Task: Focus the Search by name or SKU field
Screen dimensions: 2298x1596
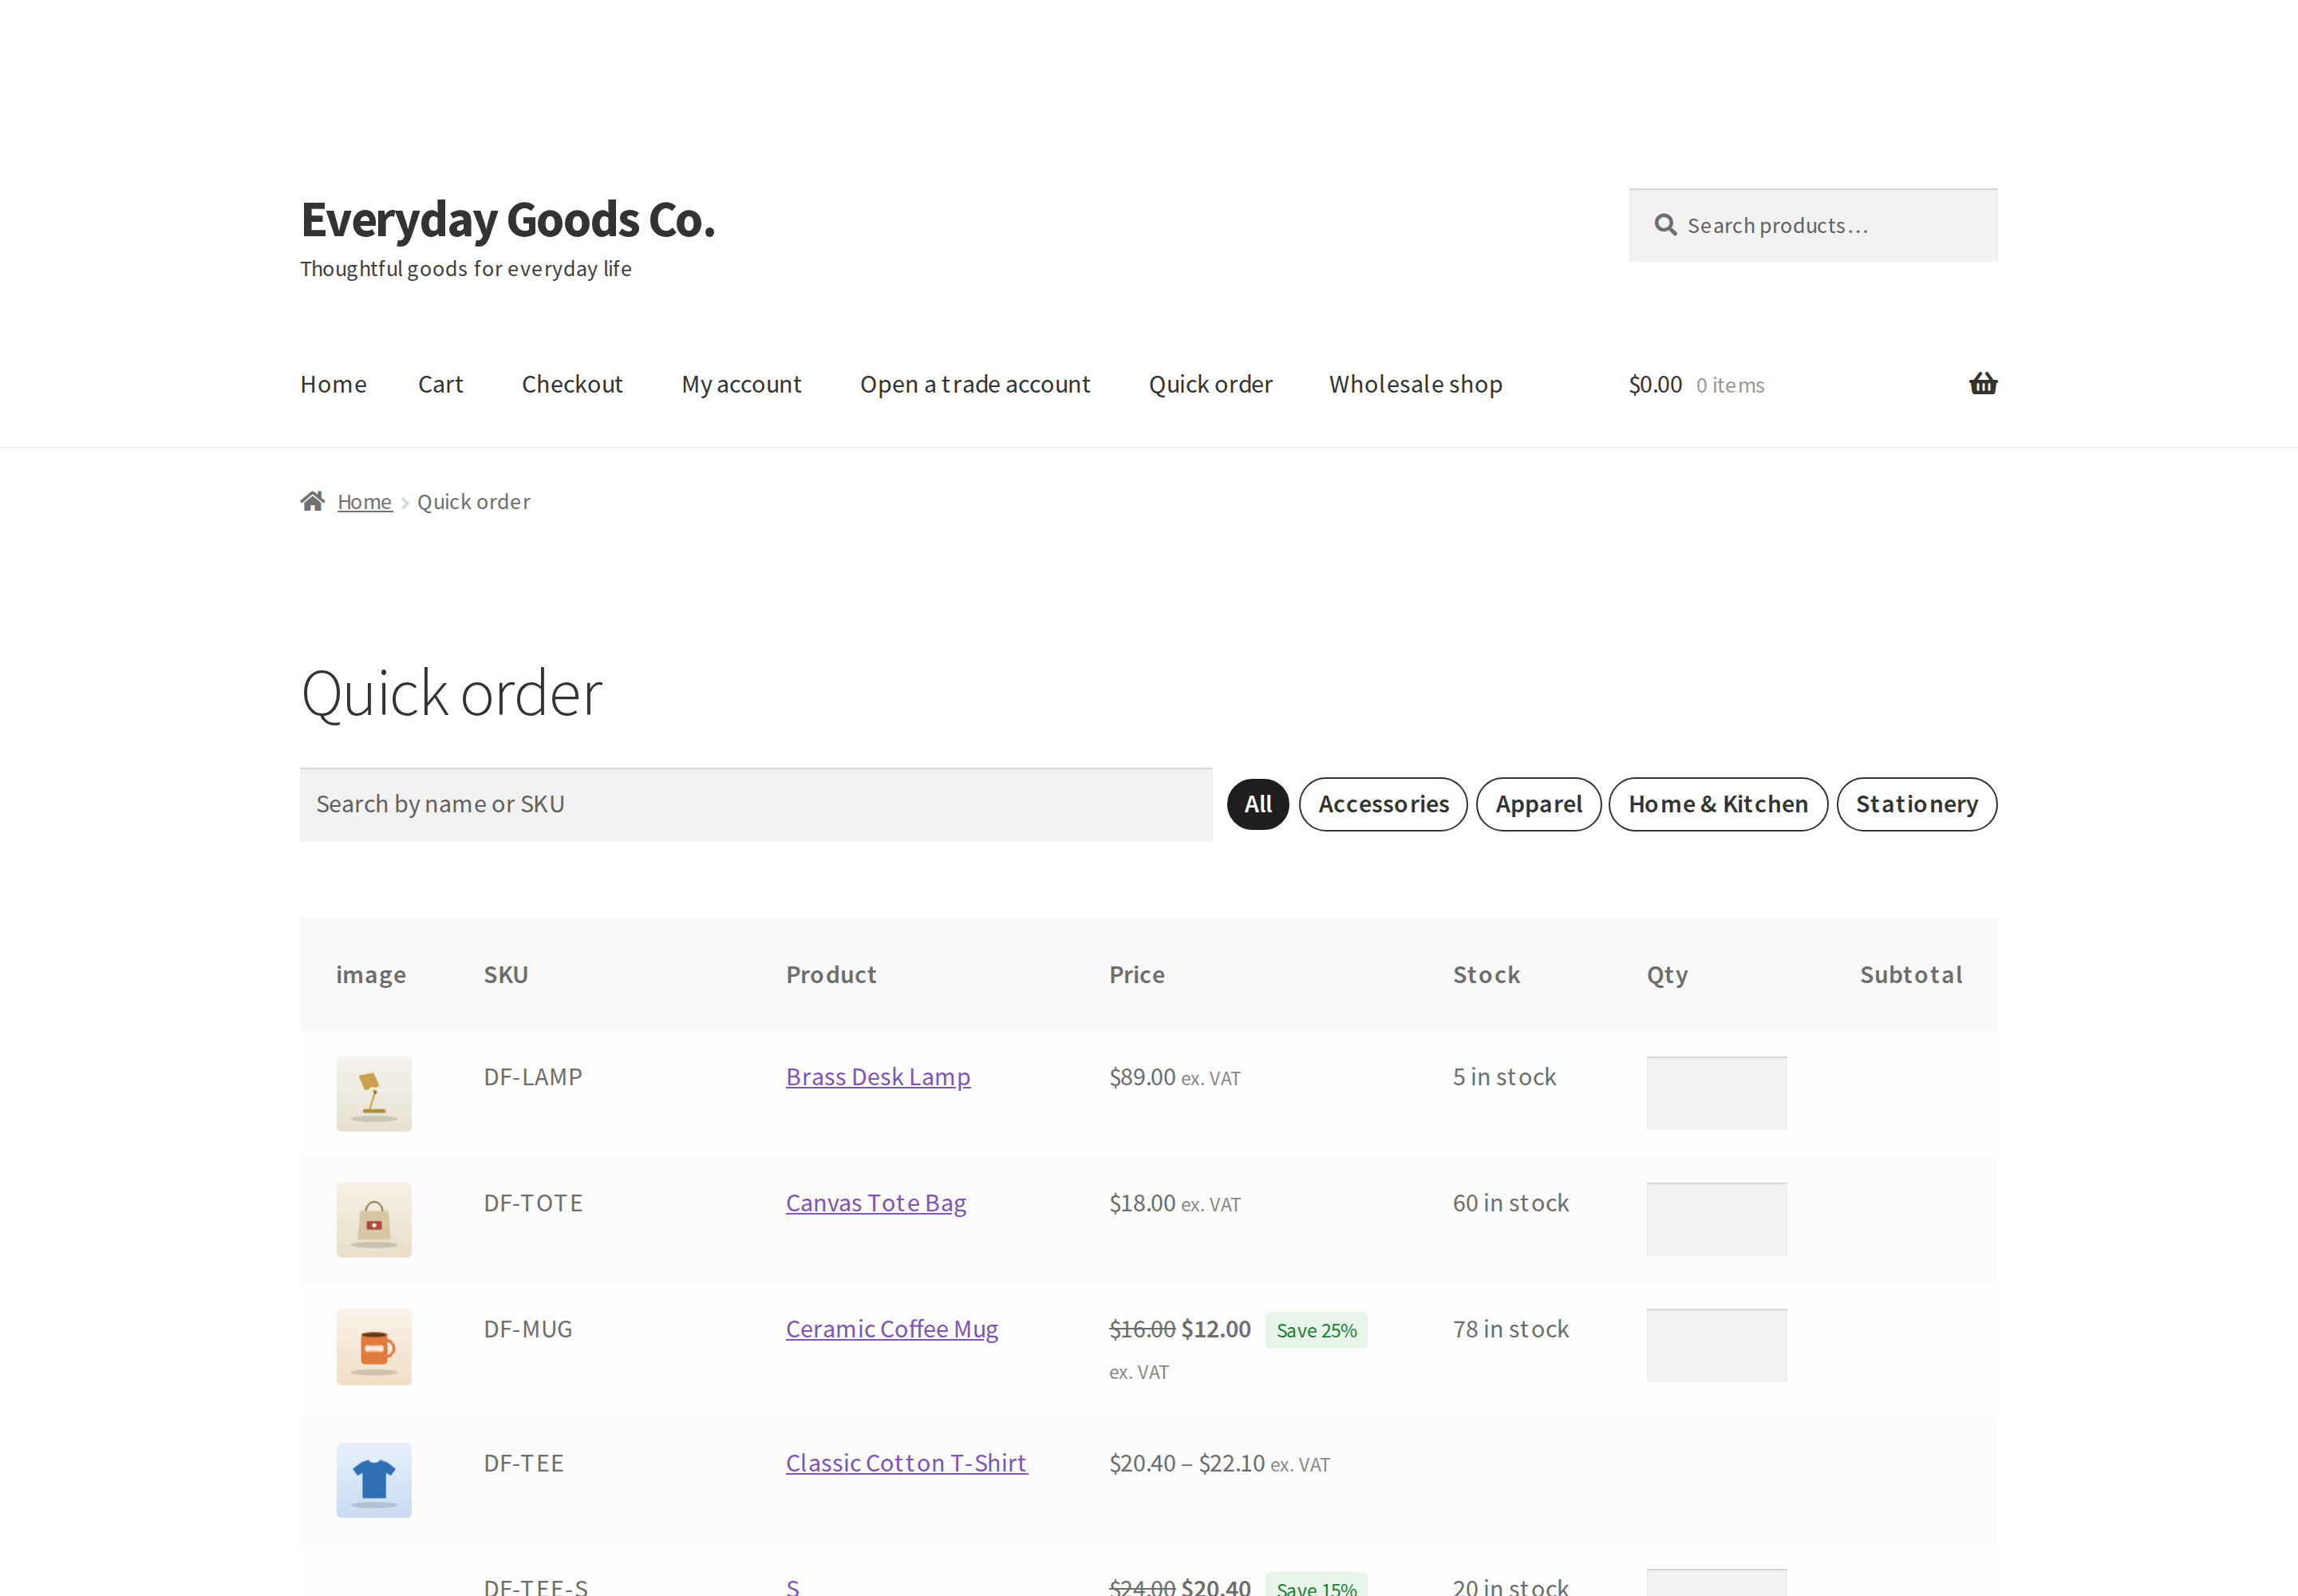Action: click(756, 804)
